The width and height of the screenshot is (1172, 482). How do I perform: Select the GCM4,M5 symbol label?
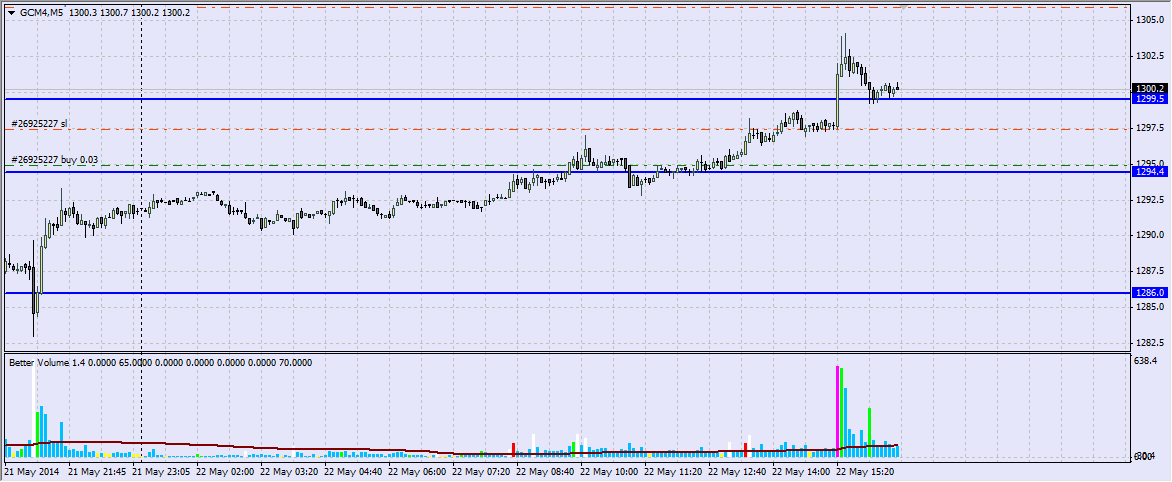click(x=42, y=13)
